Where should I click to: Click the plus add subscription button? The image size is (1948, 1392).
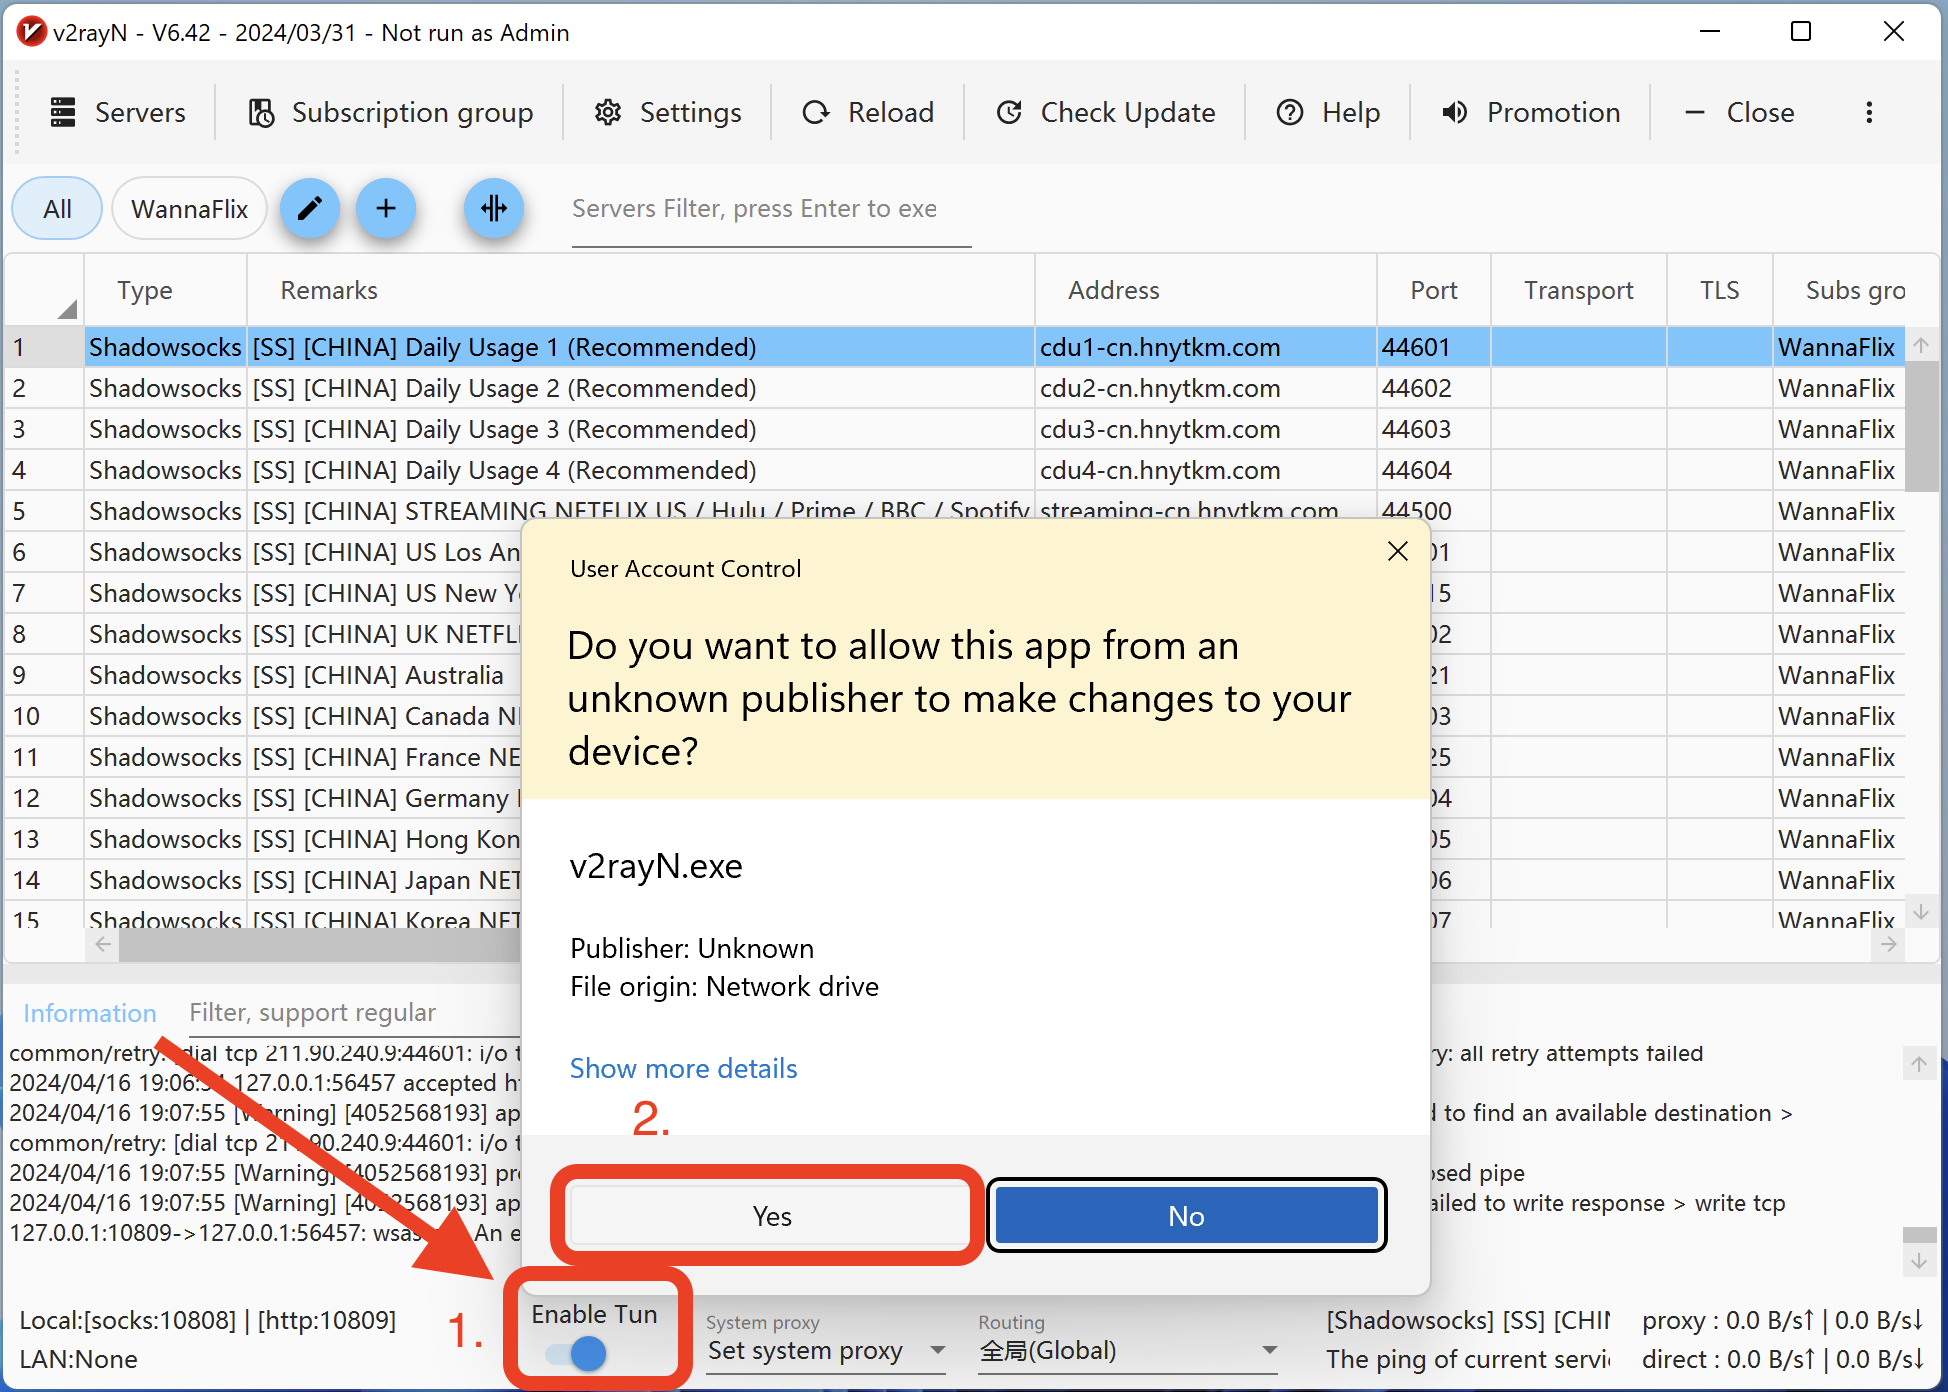[386, 208]
